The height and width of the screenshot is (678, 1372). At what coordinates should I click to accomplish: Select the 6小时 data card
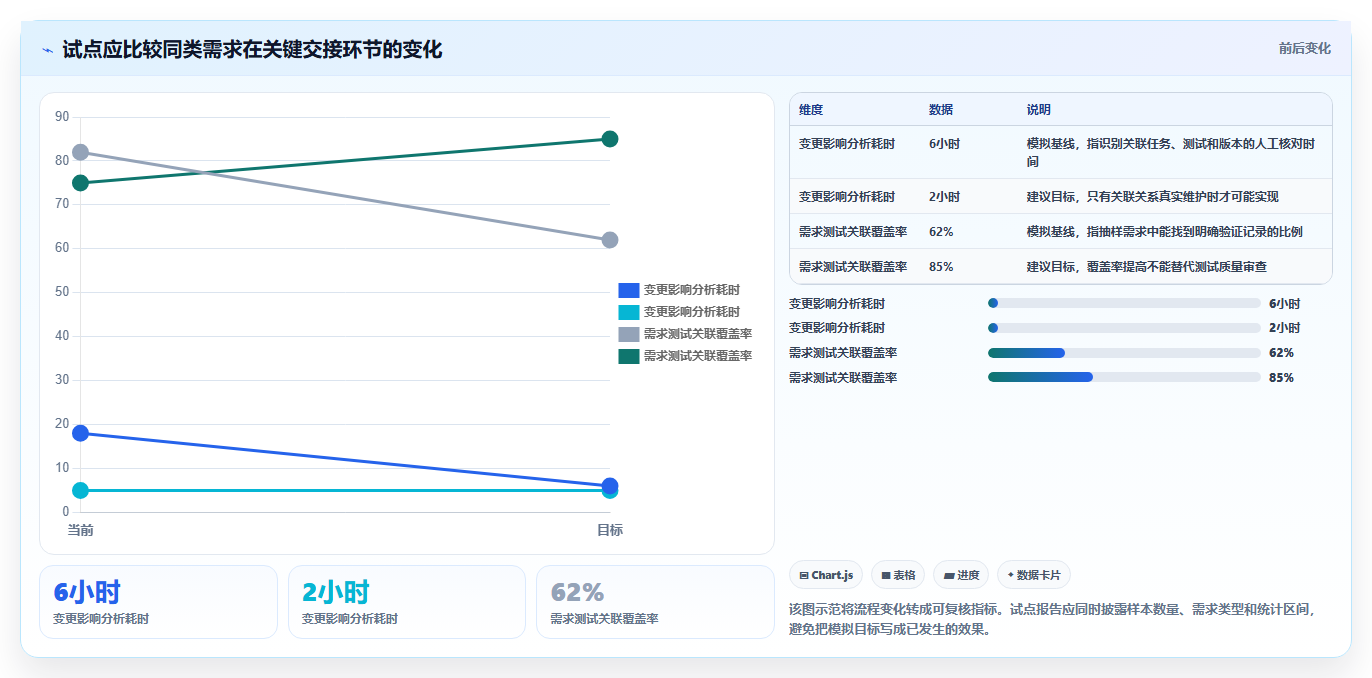pos(158,602)
